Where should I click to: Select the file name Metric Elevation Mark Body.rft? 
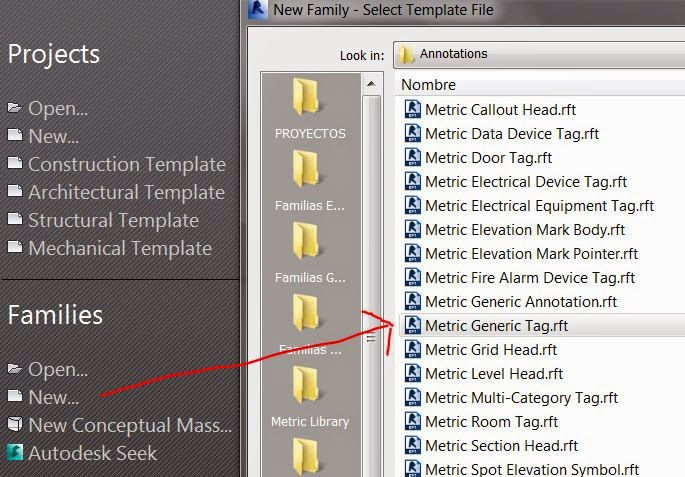pyautogui.click(x=525, y=230)
